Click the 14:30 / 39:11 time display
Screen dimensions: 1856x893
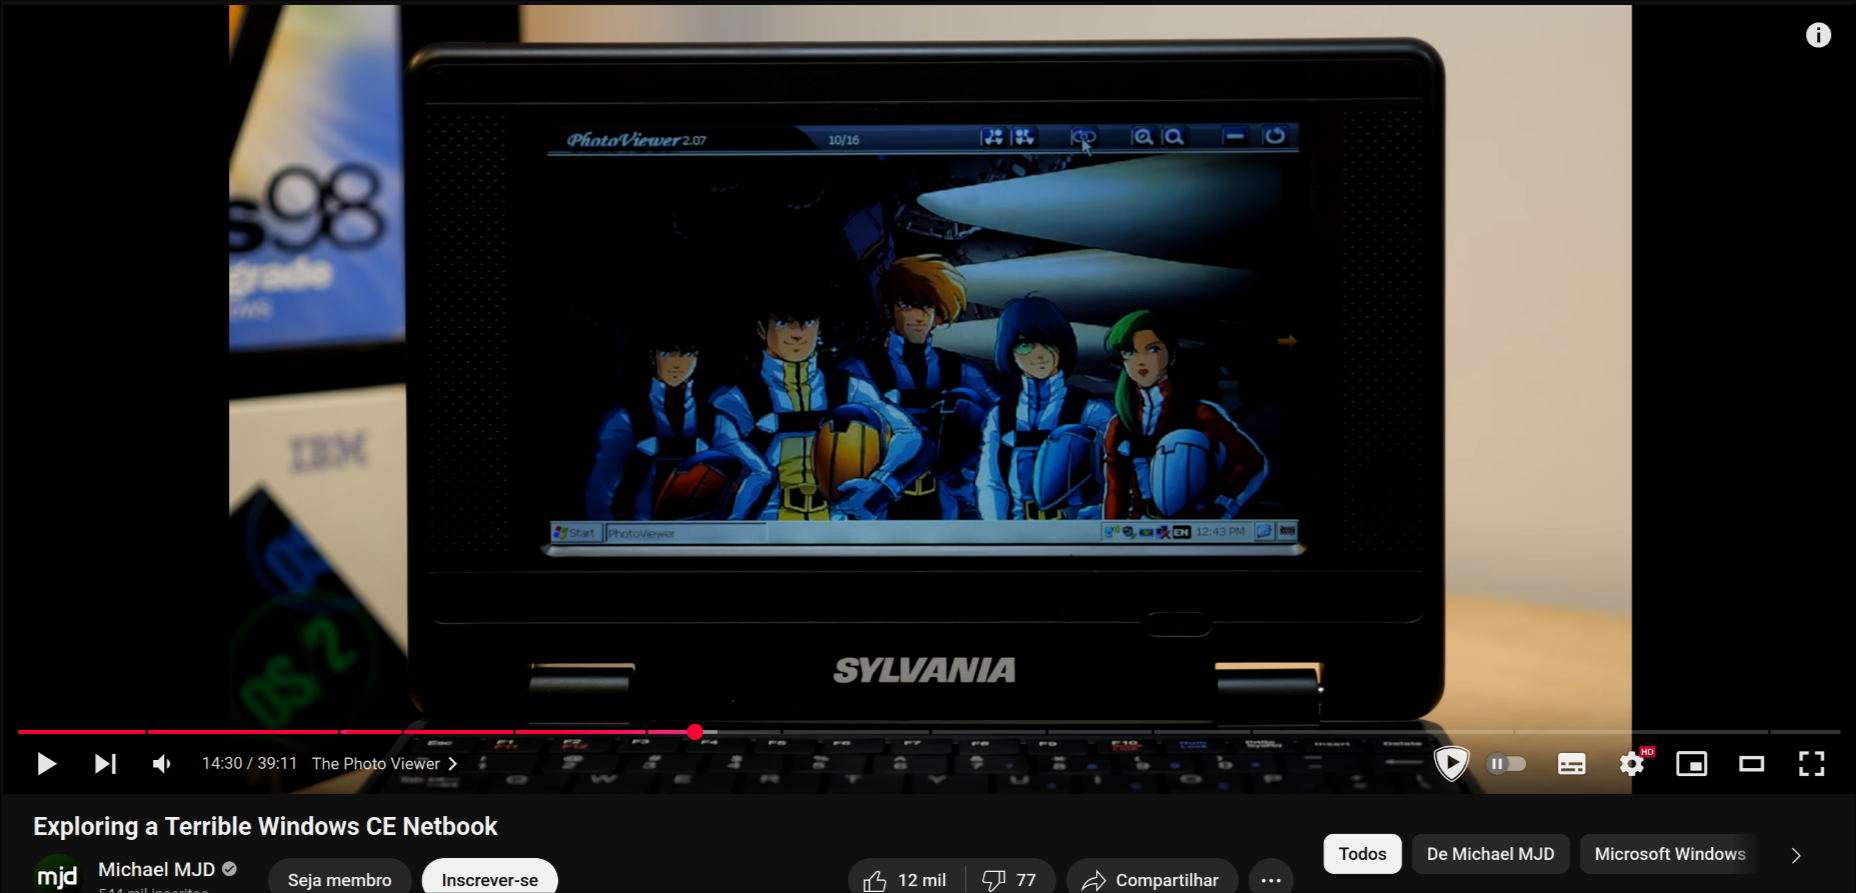[250, 764]
